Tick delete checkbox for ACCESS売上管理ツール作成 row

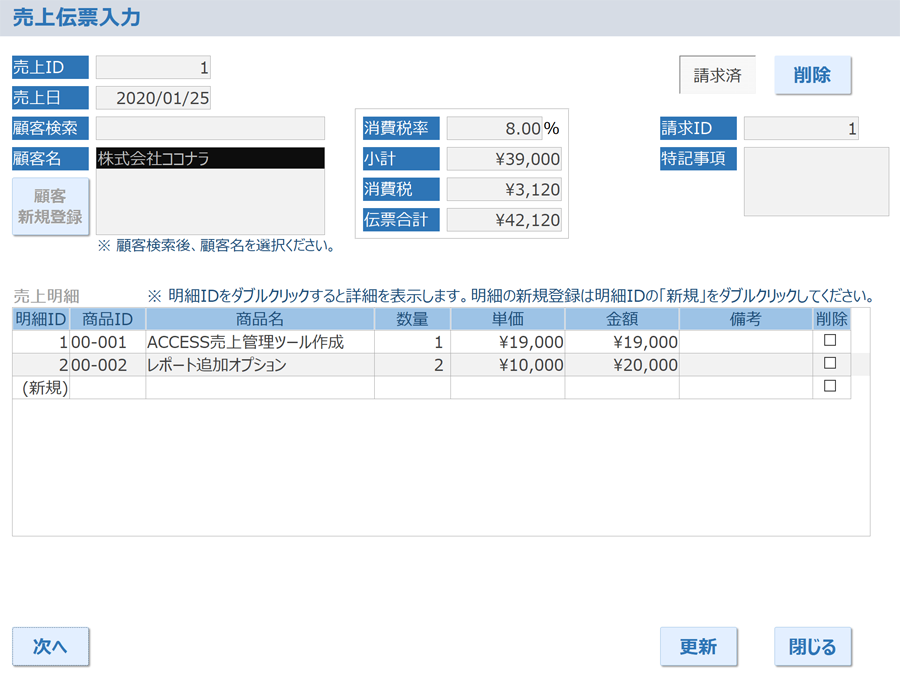coord(829,341)
